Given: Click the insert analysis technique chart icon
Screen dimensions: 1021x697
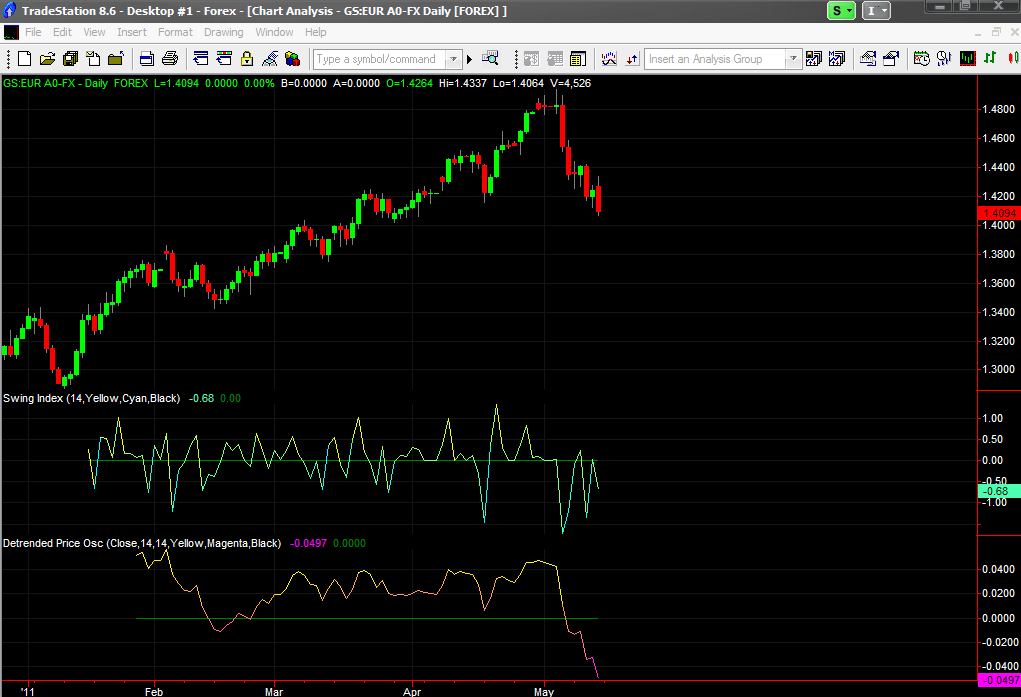Looking at the screenshot, I should [x=609, y=59].
